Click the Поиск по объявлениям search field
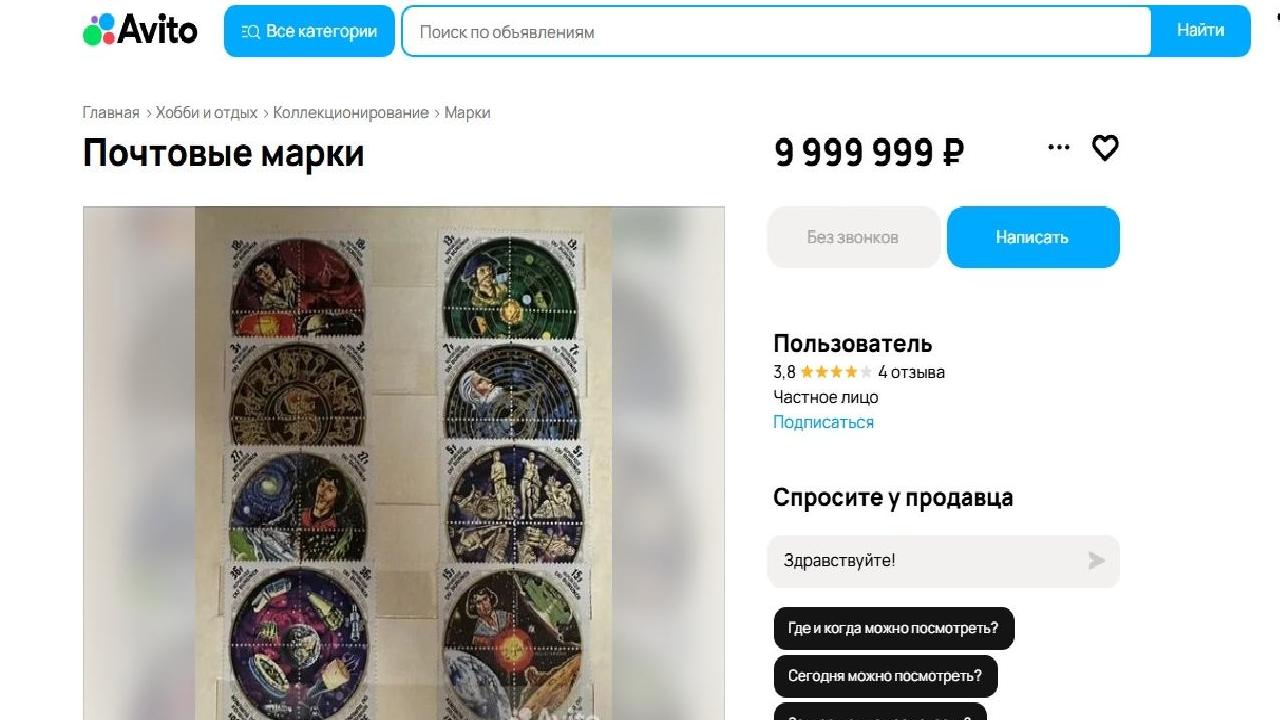 click(x=776, y=31)
